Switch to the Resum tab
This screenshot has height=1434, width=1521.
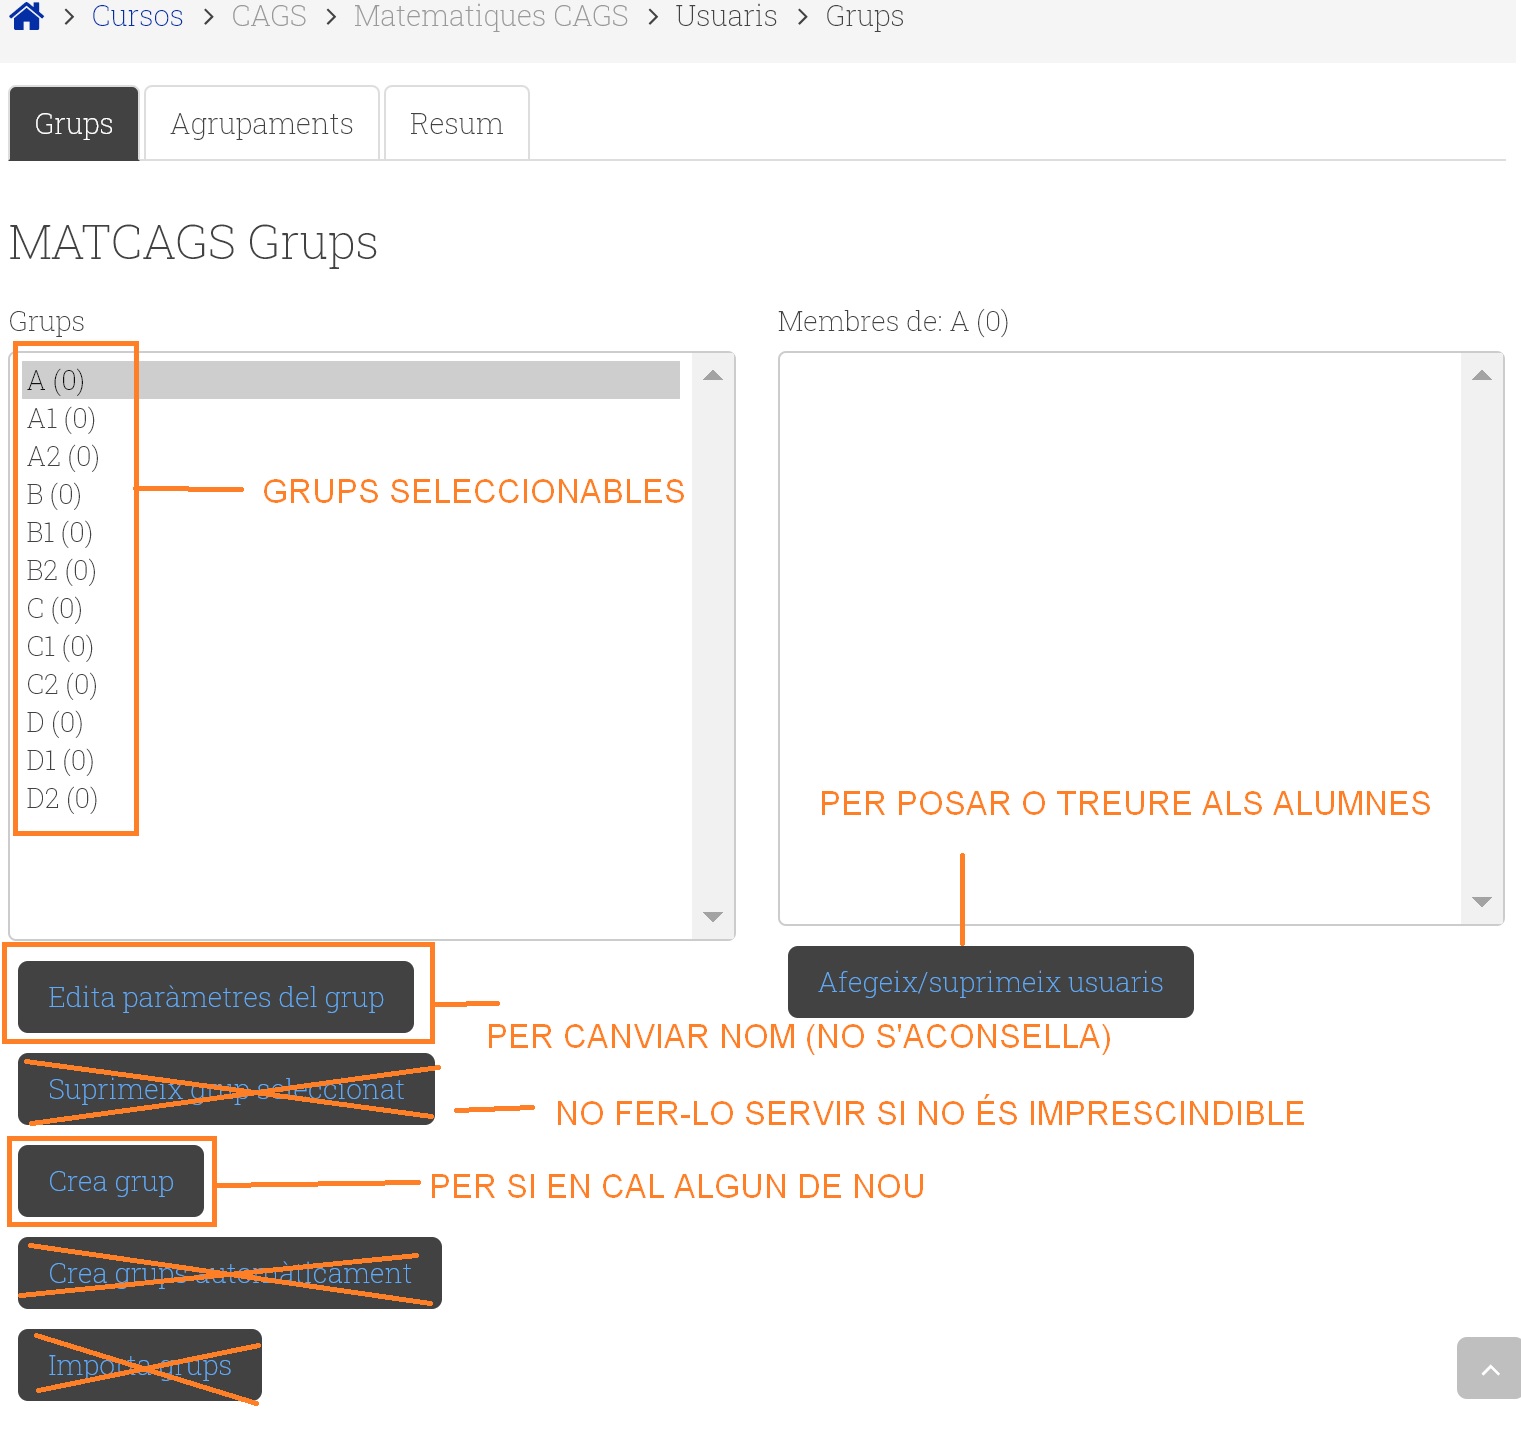click(x=456, y=124)
